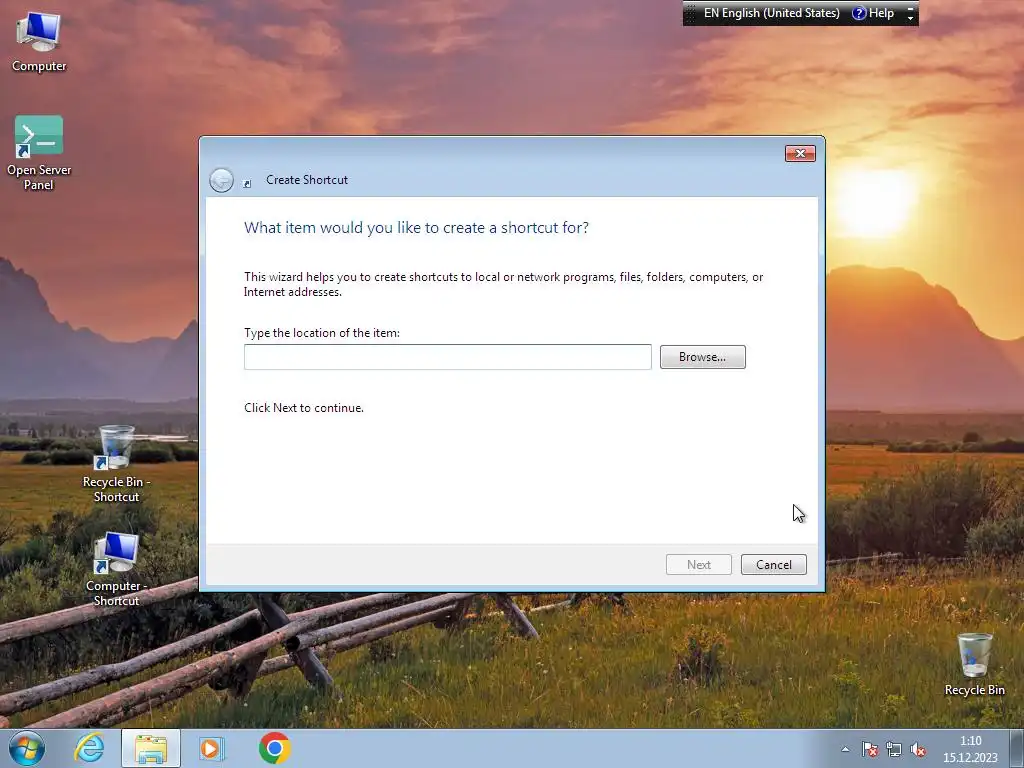Click the language bar drag handle

click(x=690, y=13)
